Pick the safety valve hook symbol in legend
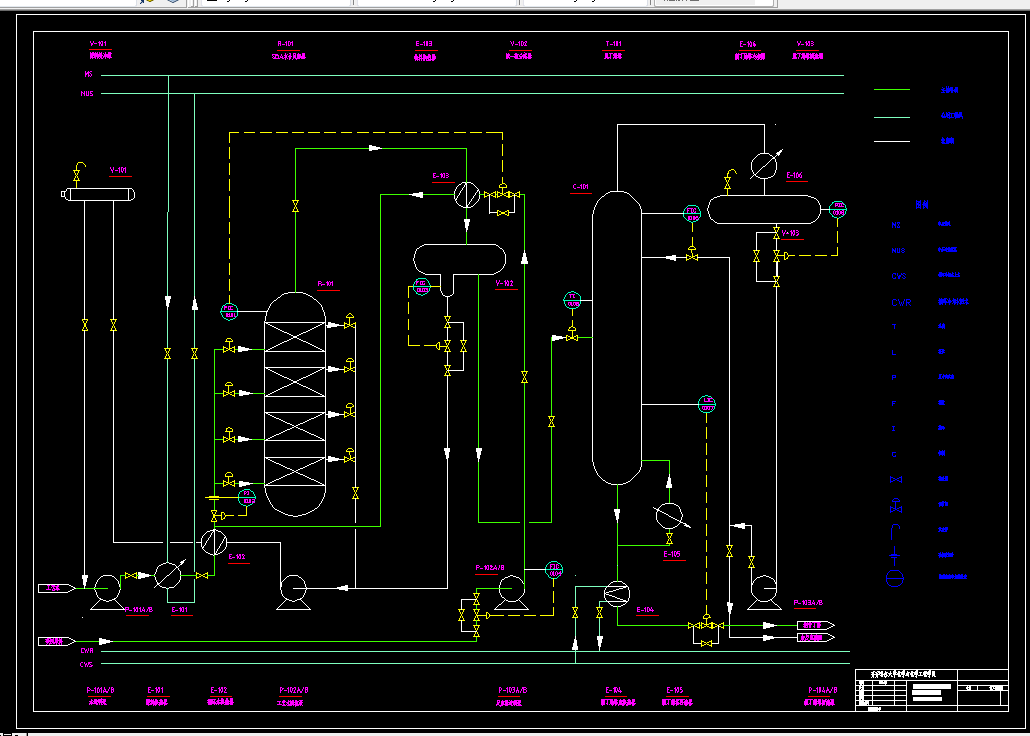The image size is (1030, 736). [x=895, y=531]
